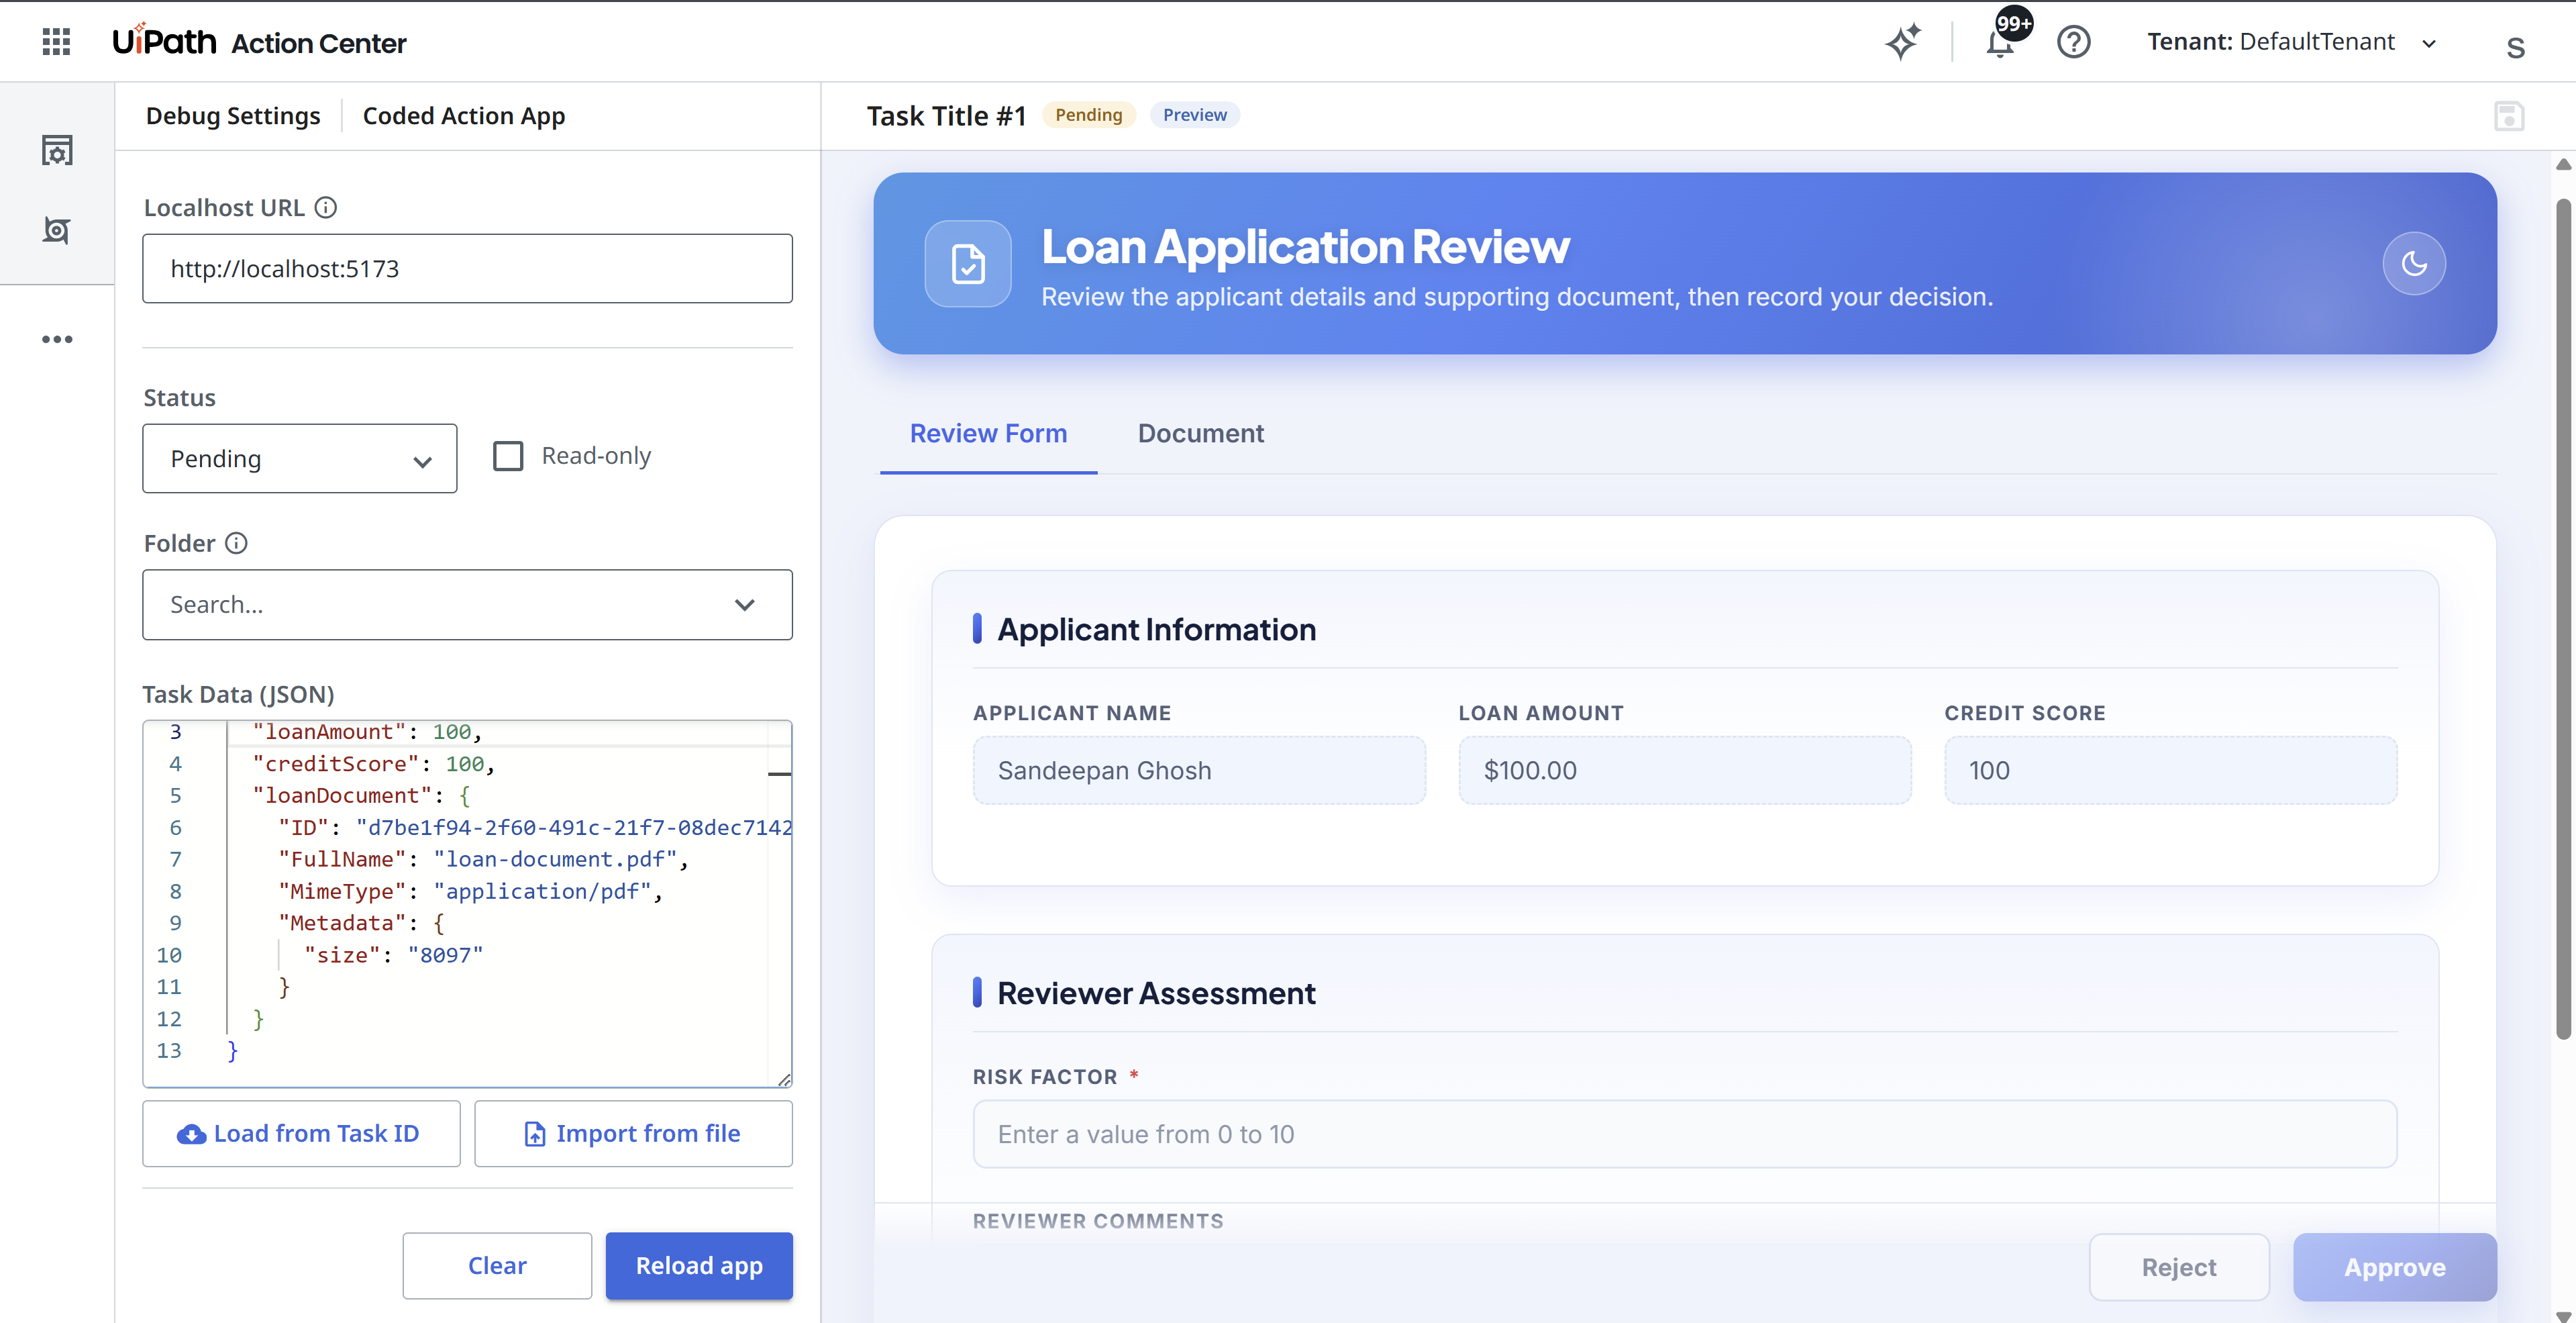Screen dimensions: 2576x1323
Task: Click the Pending status badge
Action: (x=1088, y=115)
